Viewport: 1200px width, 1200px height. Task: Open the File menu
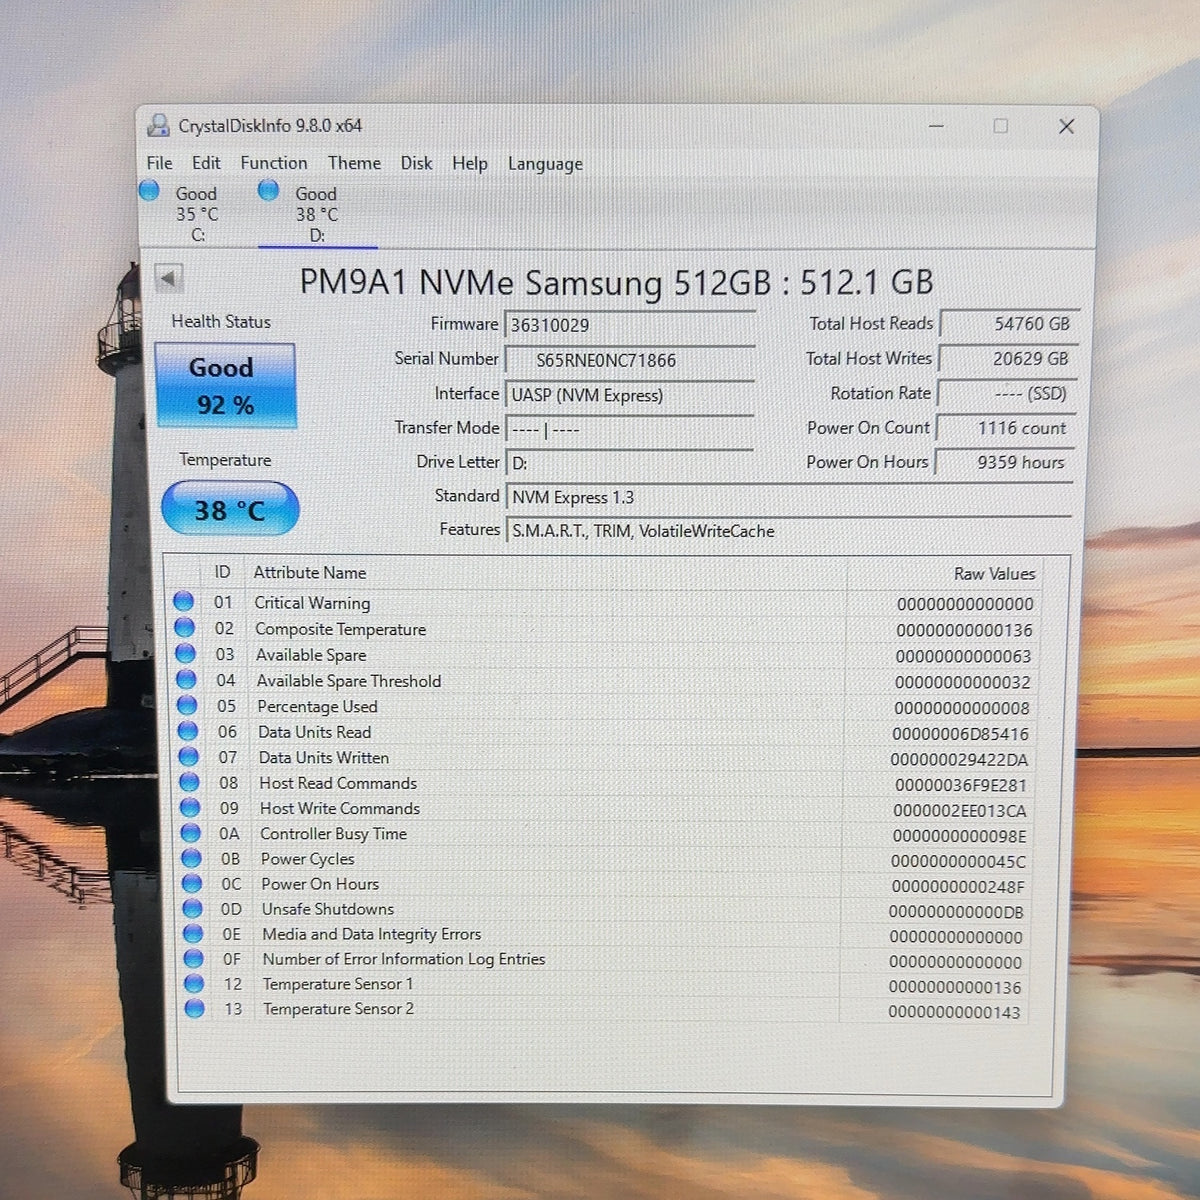(159, 163)
